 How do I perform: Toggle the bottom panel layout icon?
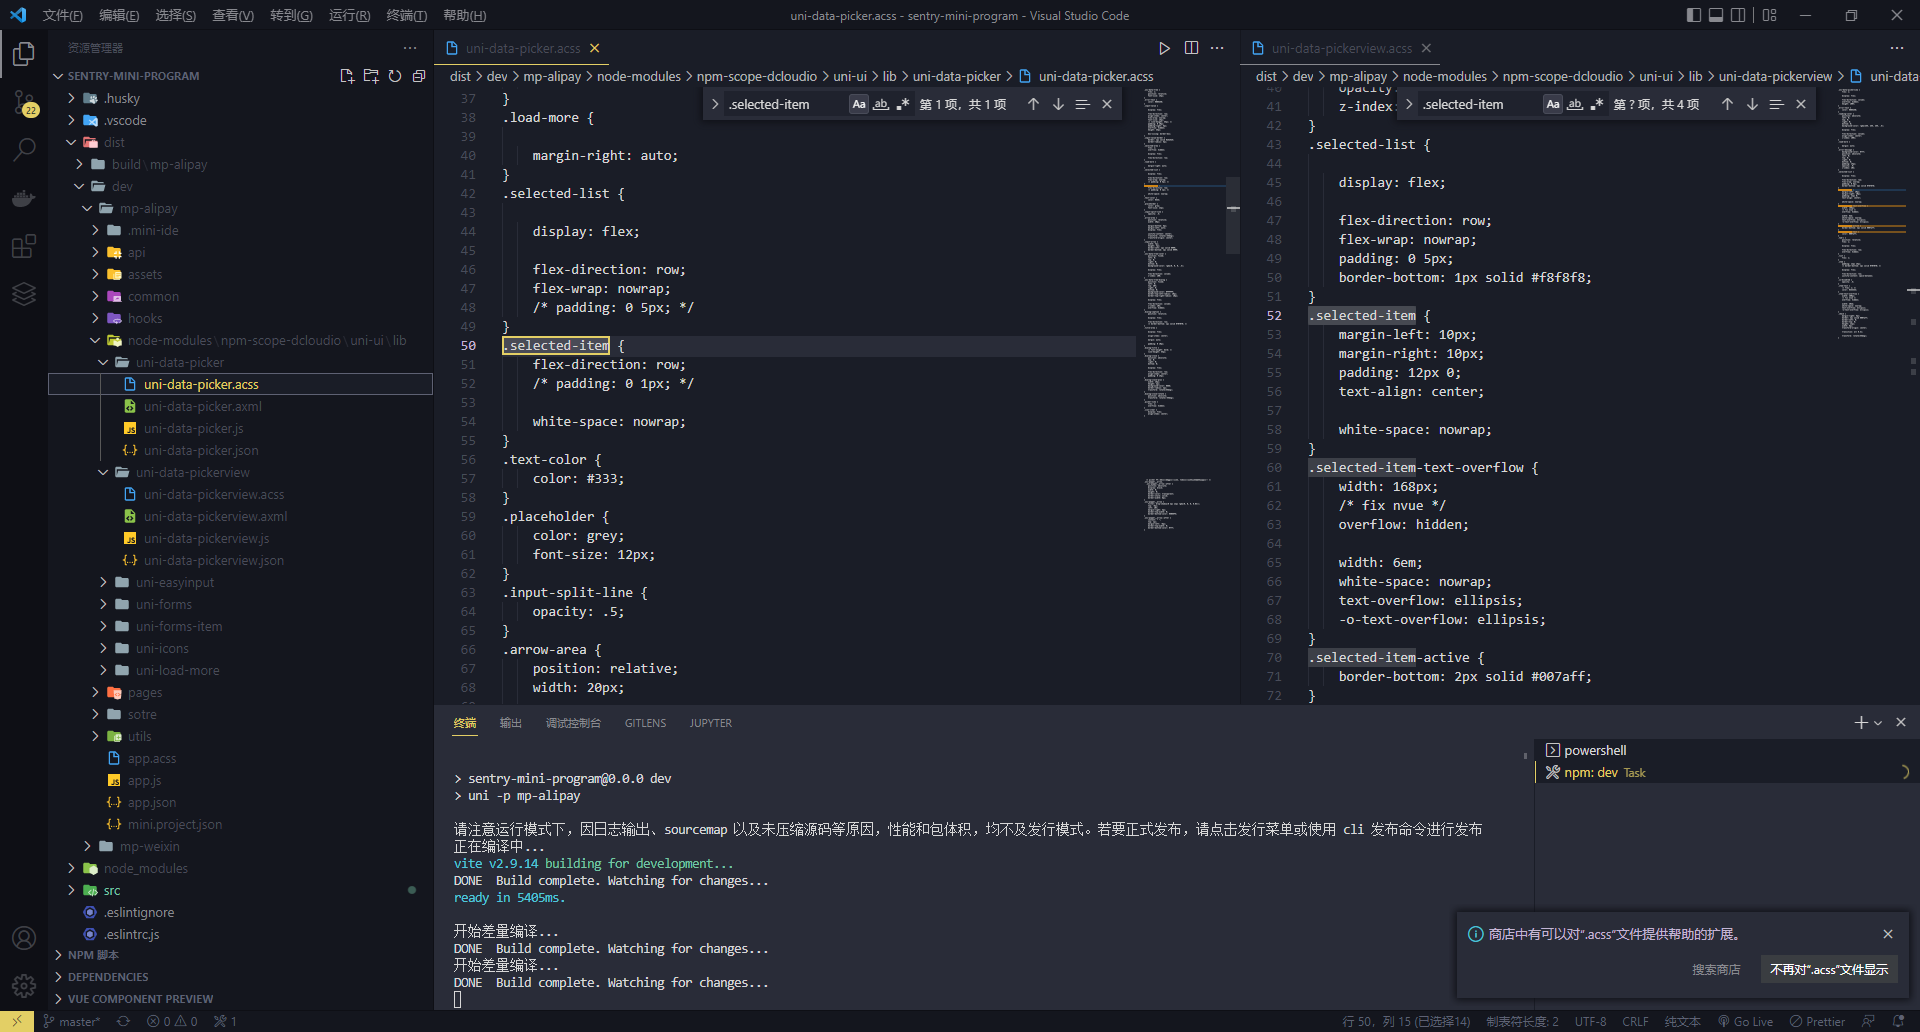tap(1716, 15)
